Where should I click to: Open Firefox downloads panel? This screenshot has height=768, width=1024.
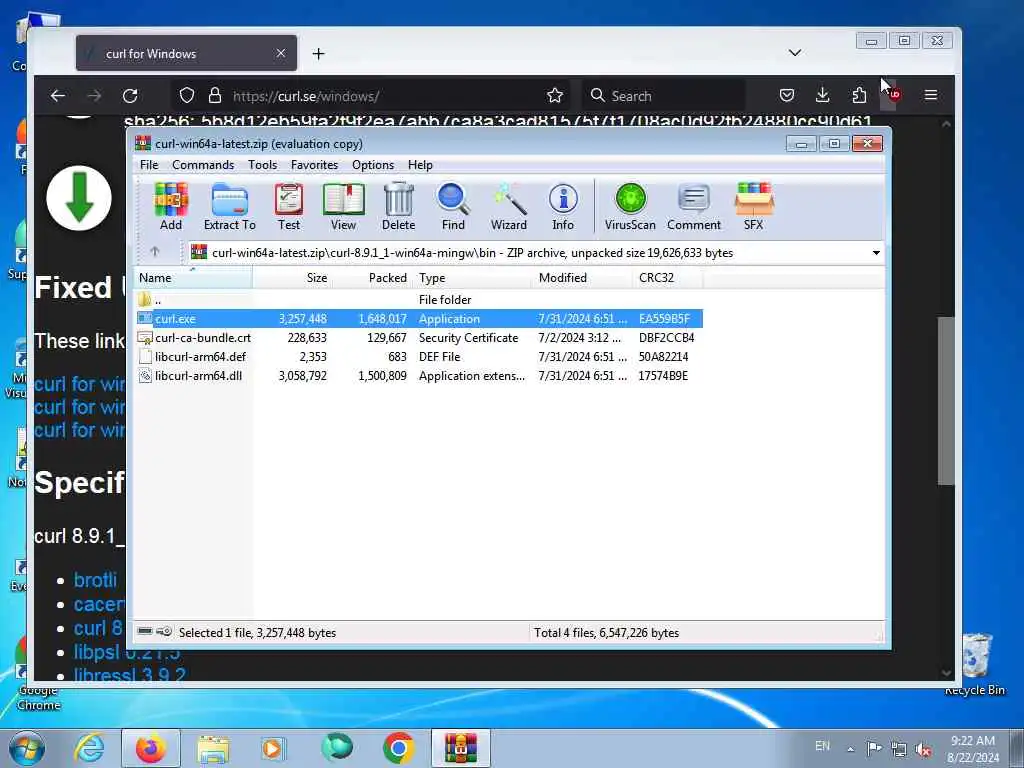(x=823, y=95)
